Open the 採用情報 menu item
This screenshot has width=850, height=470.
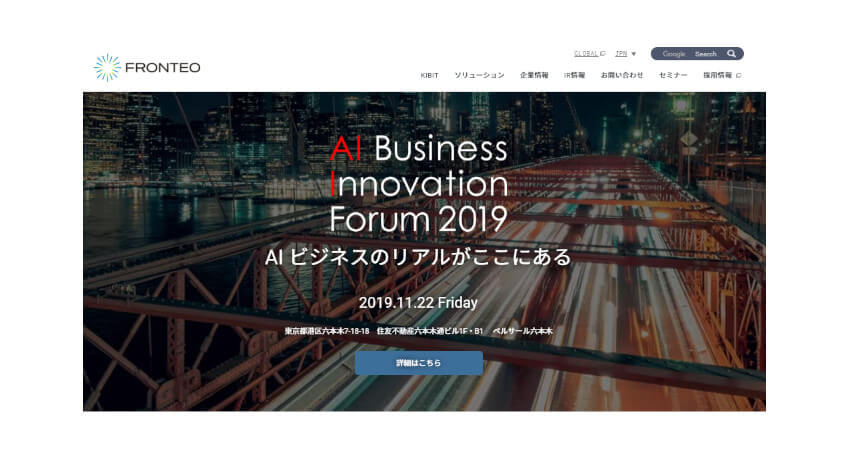point(718,75)
